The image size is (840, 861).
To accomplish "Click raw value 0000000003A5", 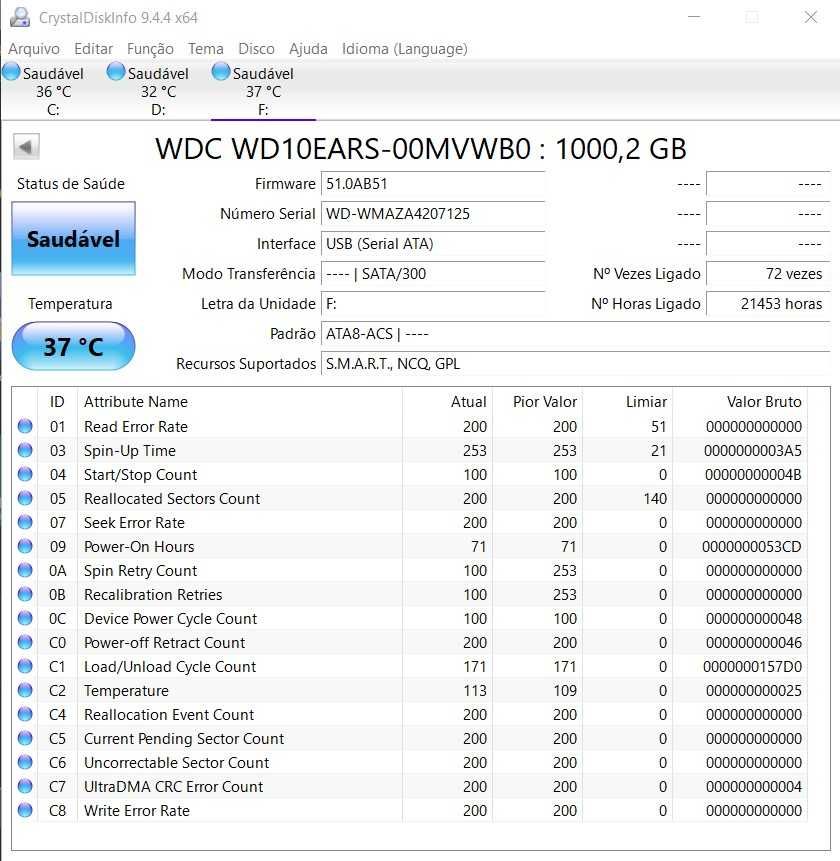I will tap(753, 451).
